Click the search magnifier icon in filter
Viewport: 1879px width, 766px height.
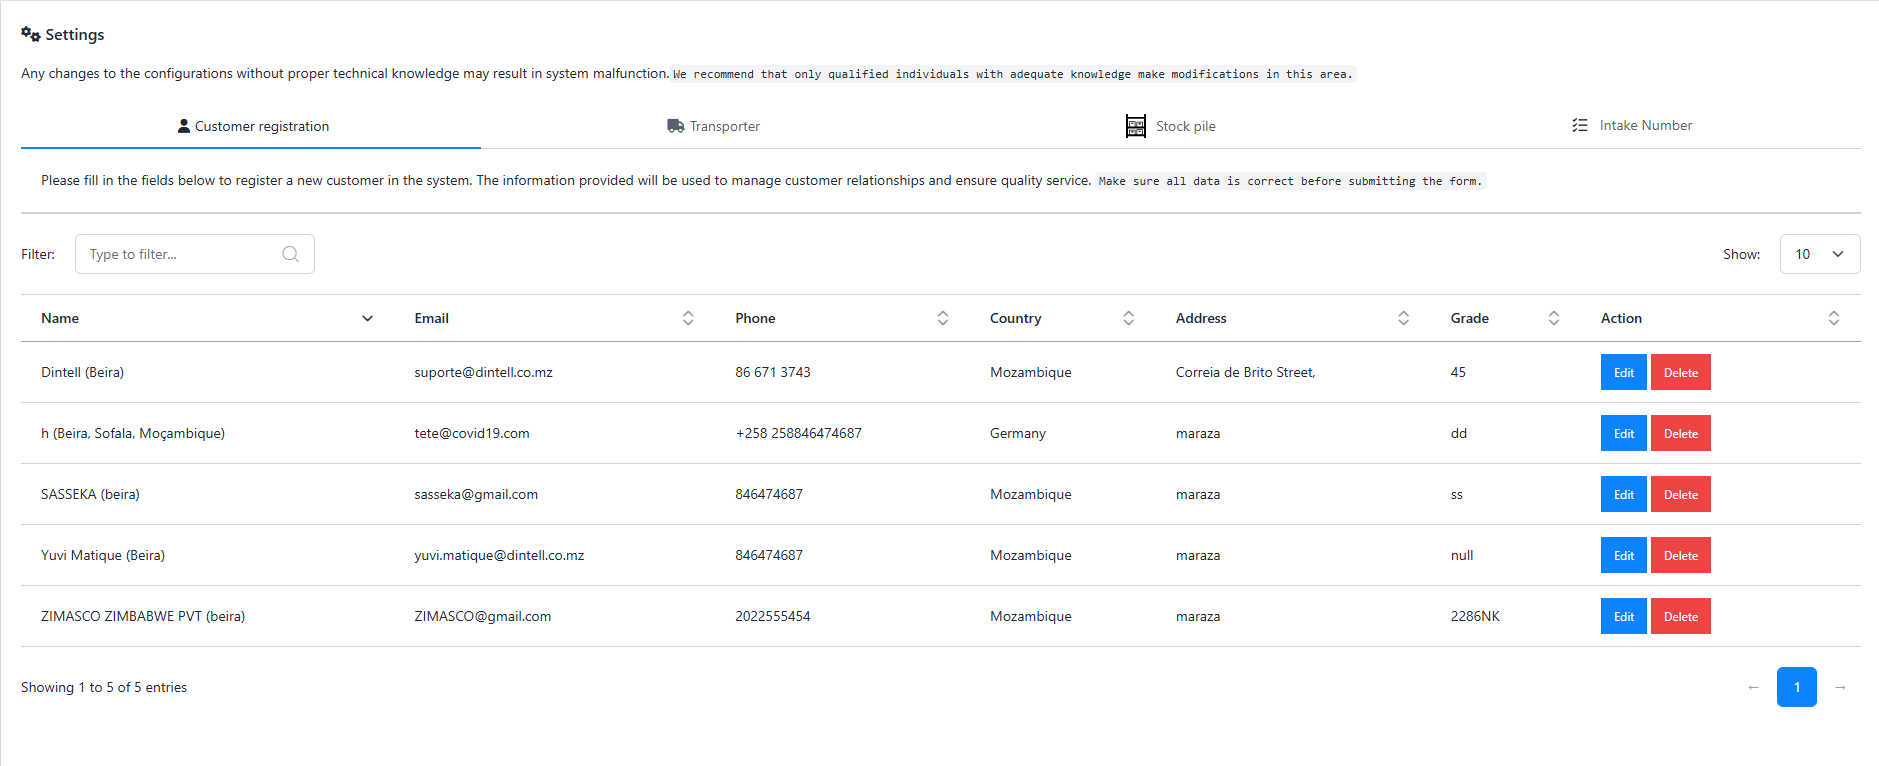click(x=290, y=254)
